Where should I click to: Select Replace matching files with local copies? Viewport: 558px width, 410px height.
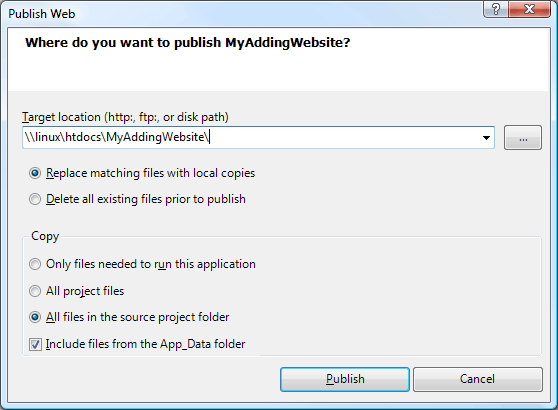click(x=142, y=173)
